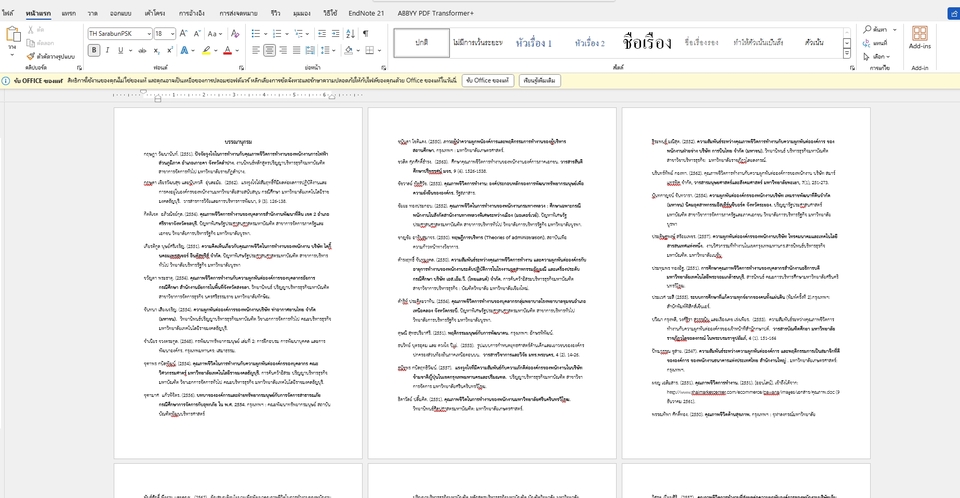The image size is (960, 498).
Task: Click the info icon on the Office notification bar
Action: 6,80
